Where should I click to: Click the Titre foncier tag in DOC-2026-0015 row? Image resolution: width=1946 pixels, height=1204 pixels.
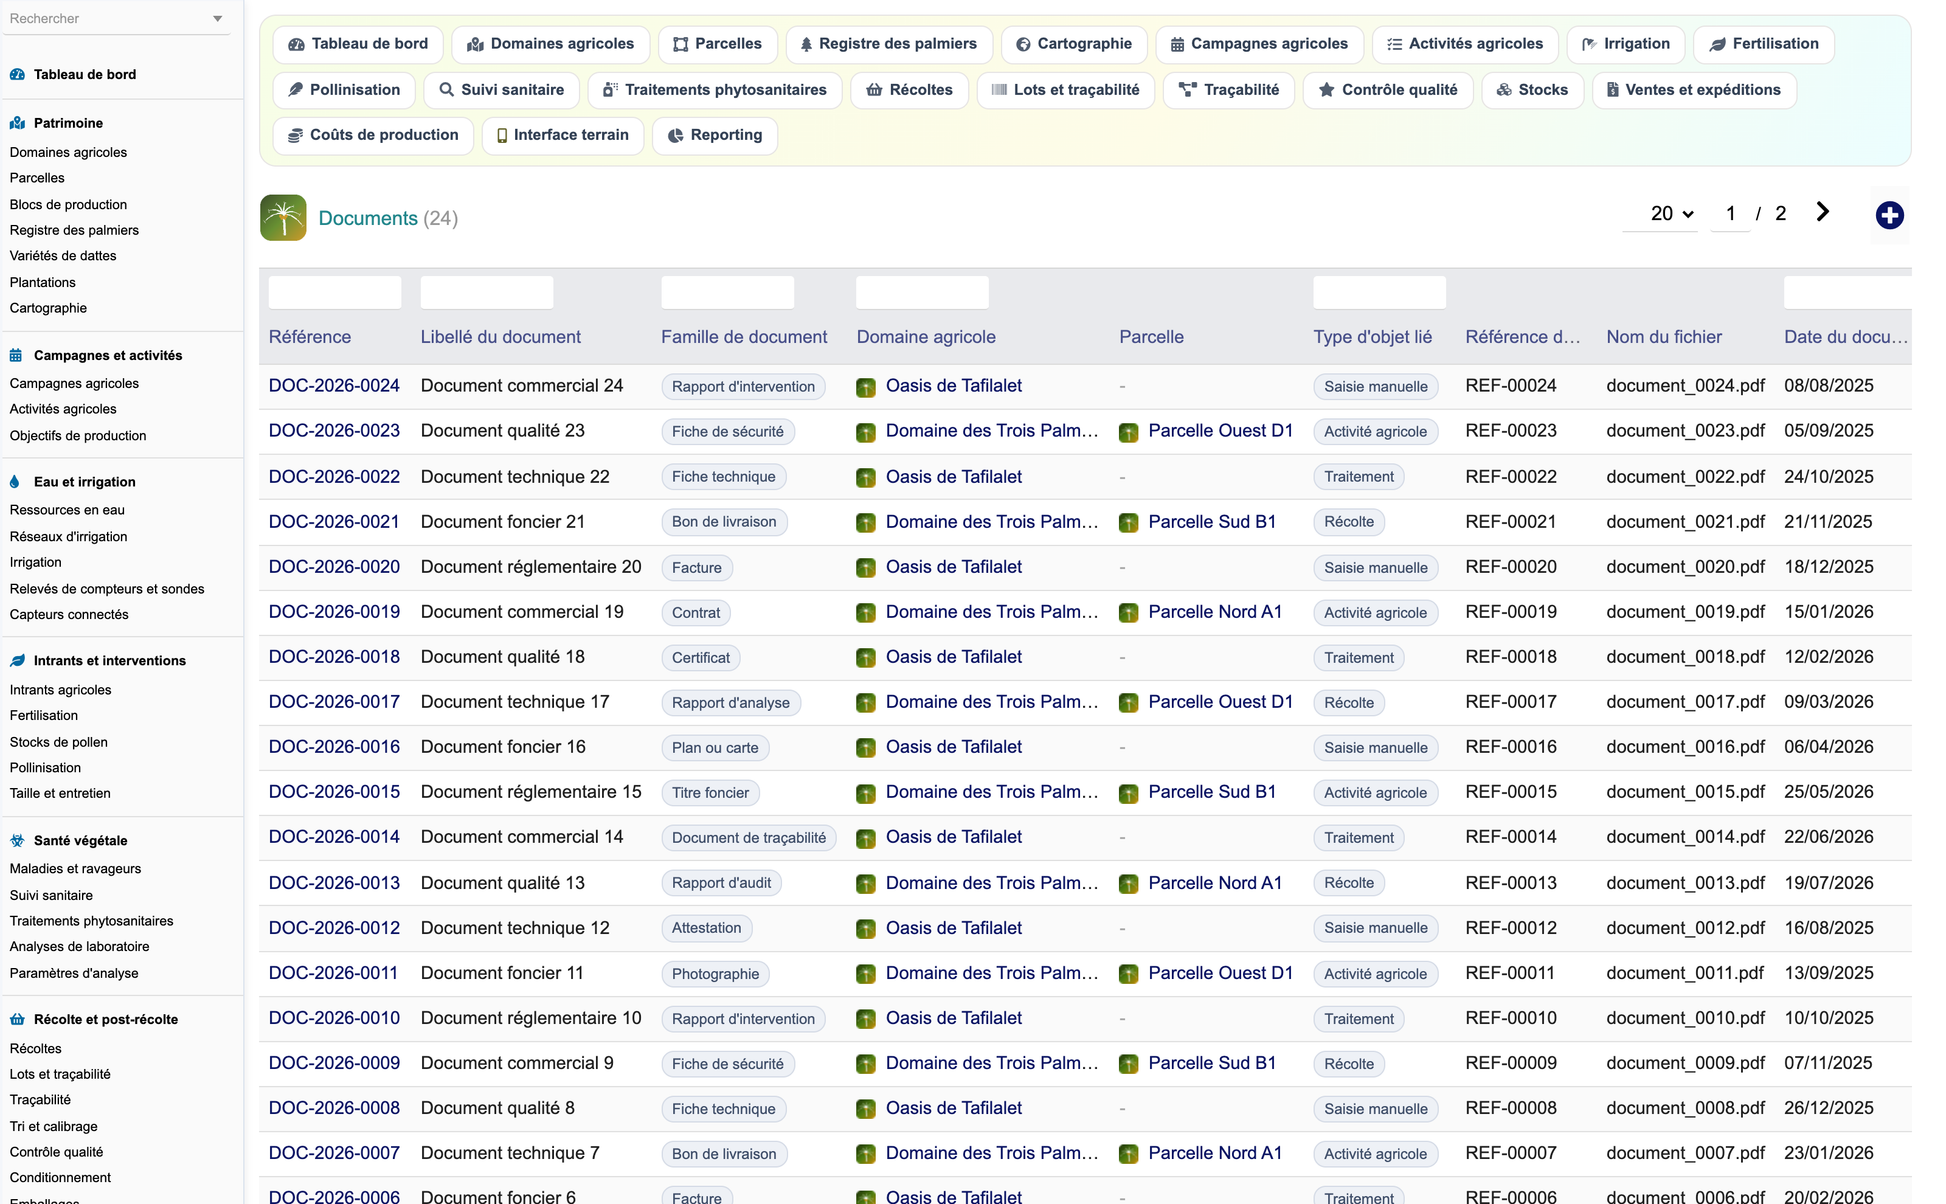(710, 793)
